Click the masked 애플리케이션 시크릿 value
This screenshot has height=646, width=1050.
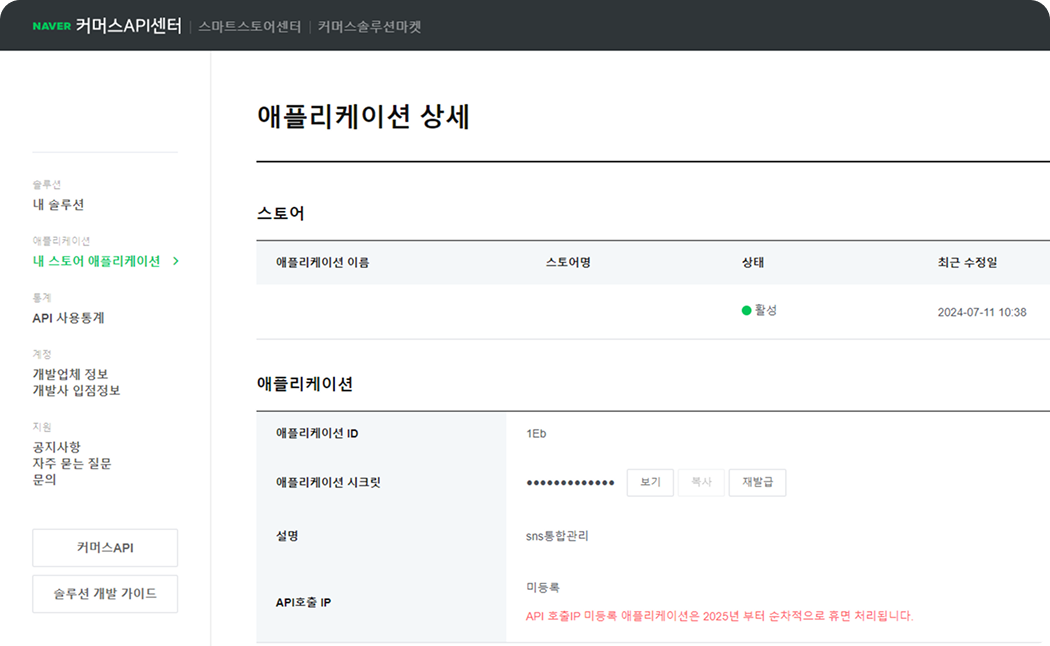[570, 483]
